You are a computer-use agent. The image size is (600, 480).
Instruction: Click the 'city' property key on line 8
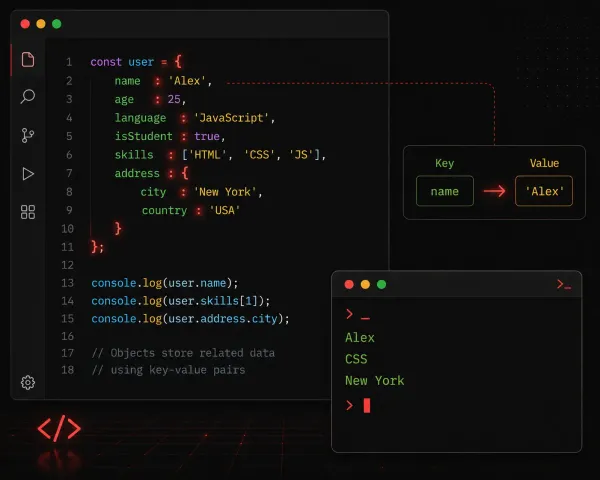tap(153, 192)
